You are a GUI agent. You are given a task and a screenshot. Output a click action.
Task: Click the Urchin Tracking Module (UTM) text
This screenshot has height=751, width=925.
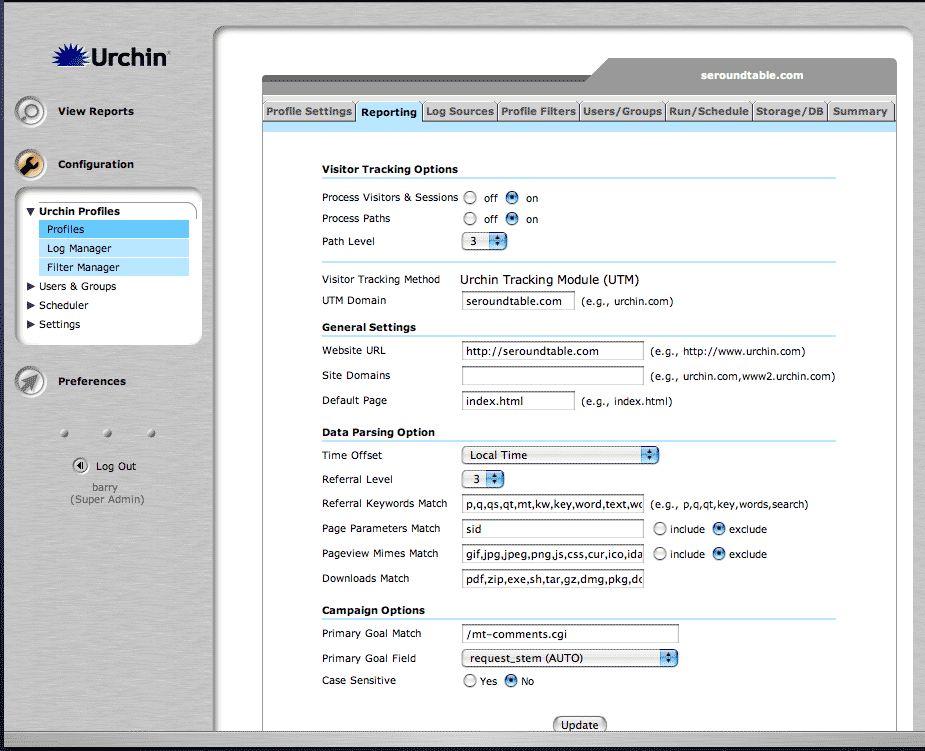tap(549, 279)
